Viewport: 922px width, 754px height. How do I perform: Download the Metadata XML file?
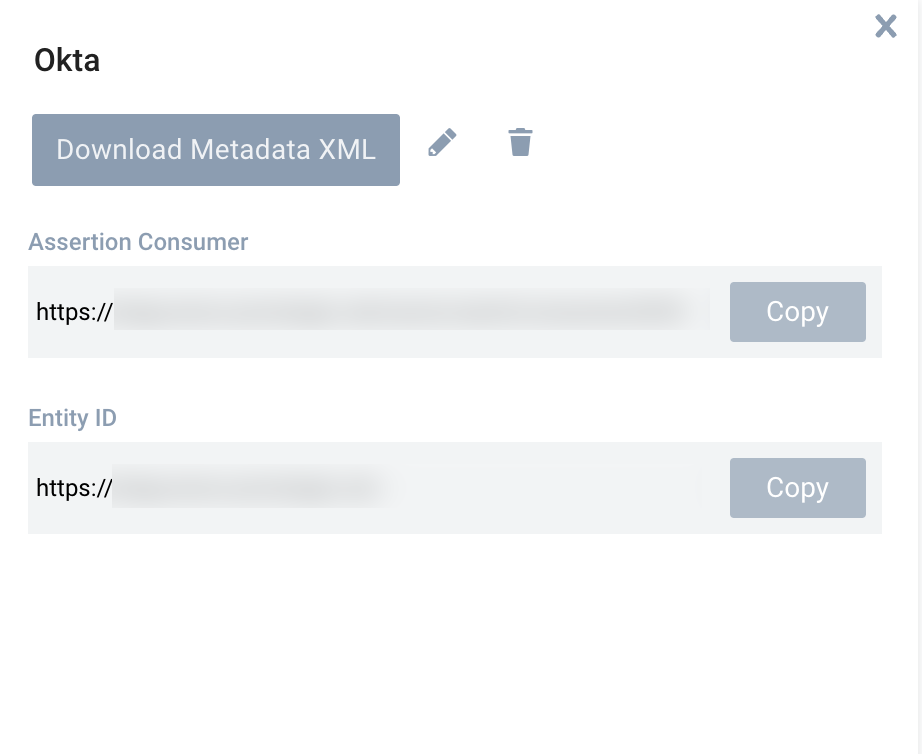point(216,150)
